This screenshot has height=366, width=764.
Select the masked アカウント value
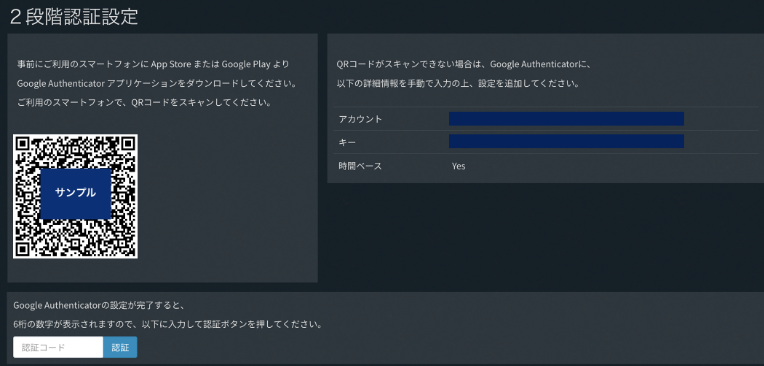pyautogui.click(x=566, y=119)
